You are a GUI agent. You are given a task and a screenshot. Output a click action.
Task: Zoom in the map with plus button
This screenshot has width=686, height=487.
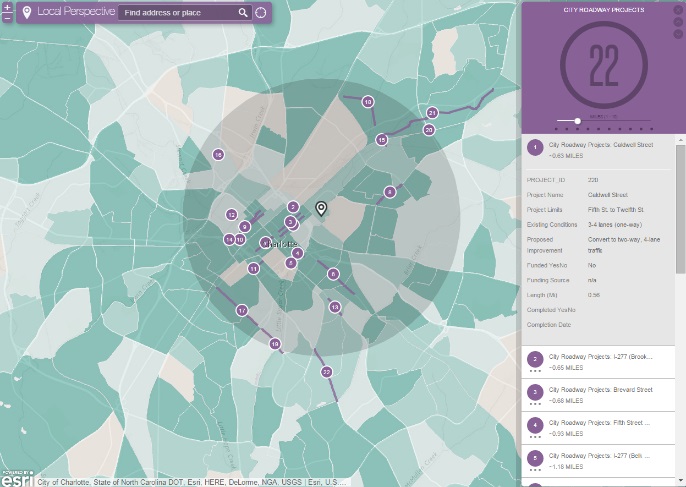[x=7, y=8]
